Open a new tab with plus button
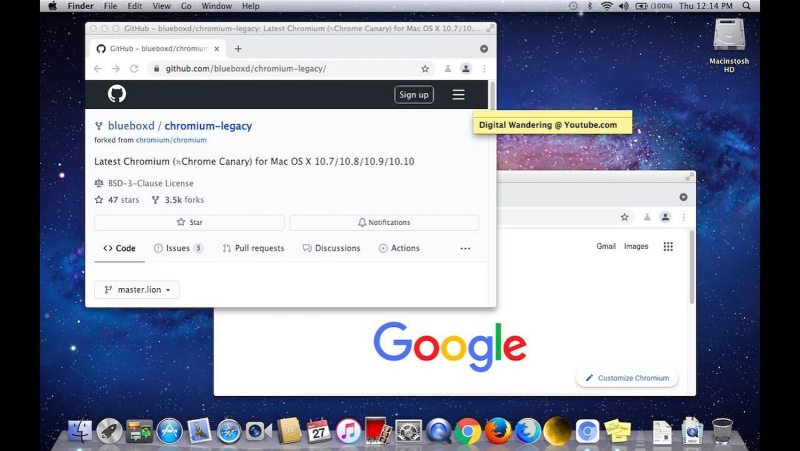 coord(238,48)
